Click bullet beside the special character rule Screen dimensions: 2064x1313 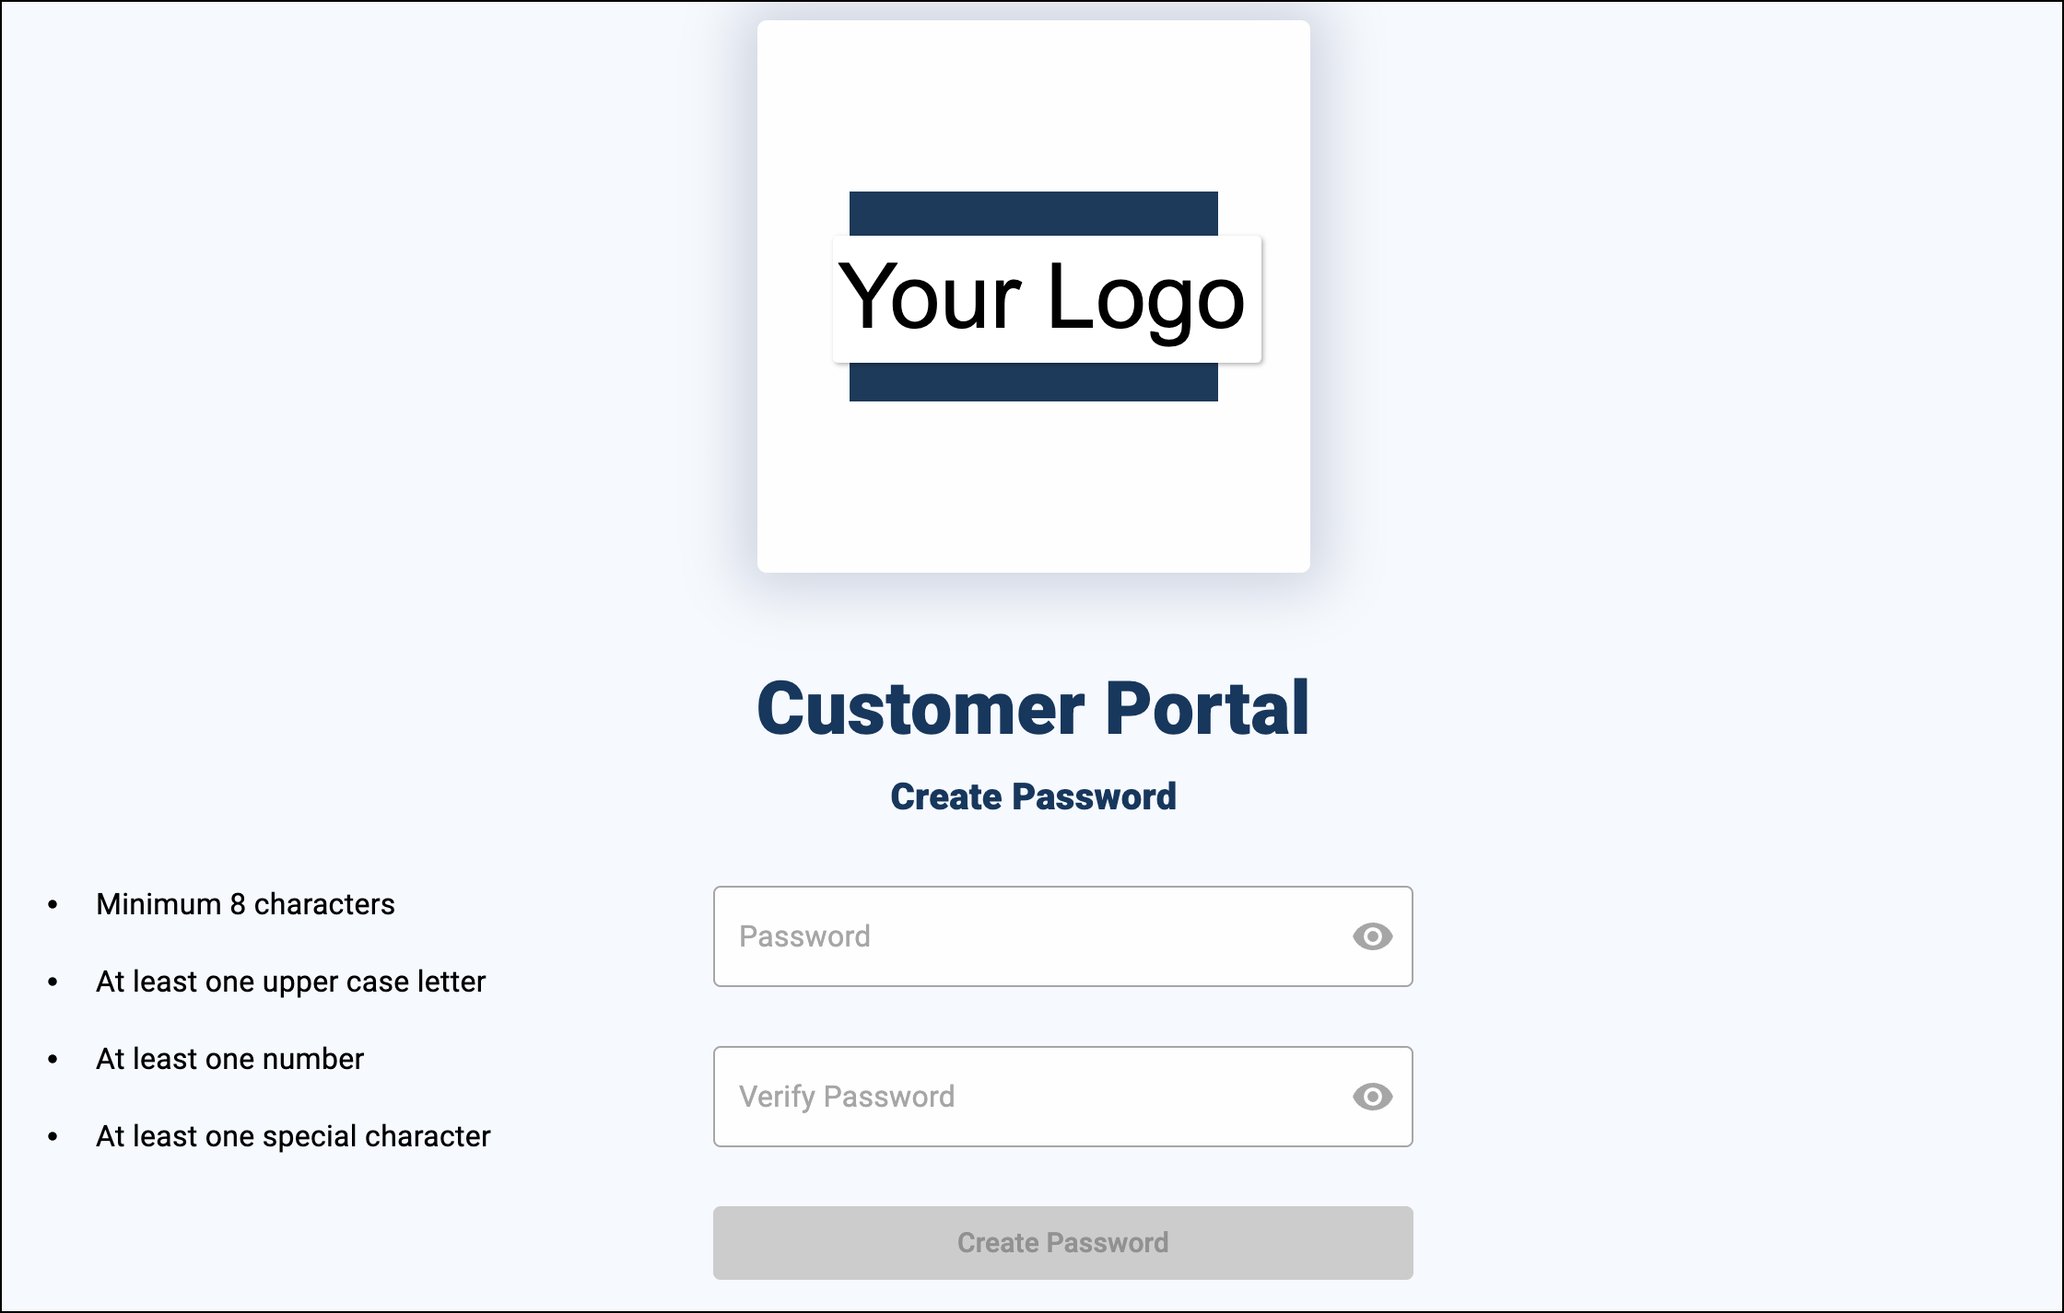[53, 1137]
